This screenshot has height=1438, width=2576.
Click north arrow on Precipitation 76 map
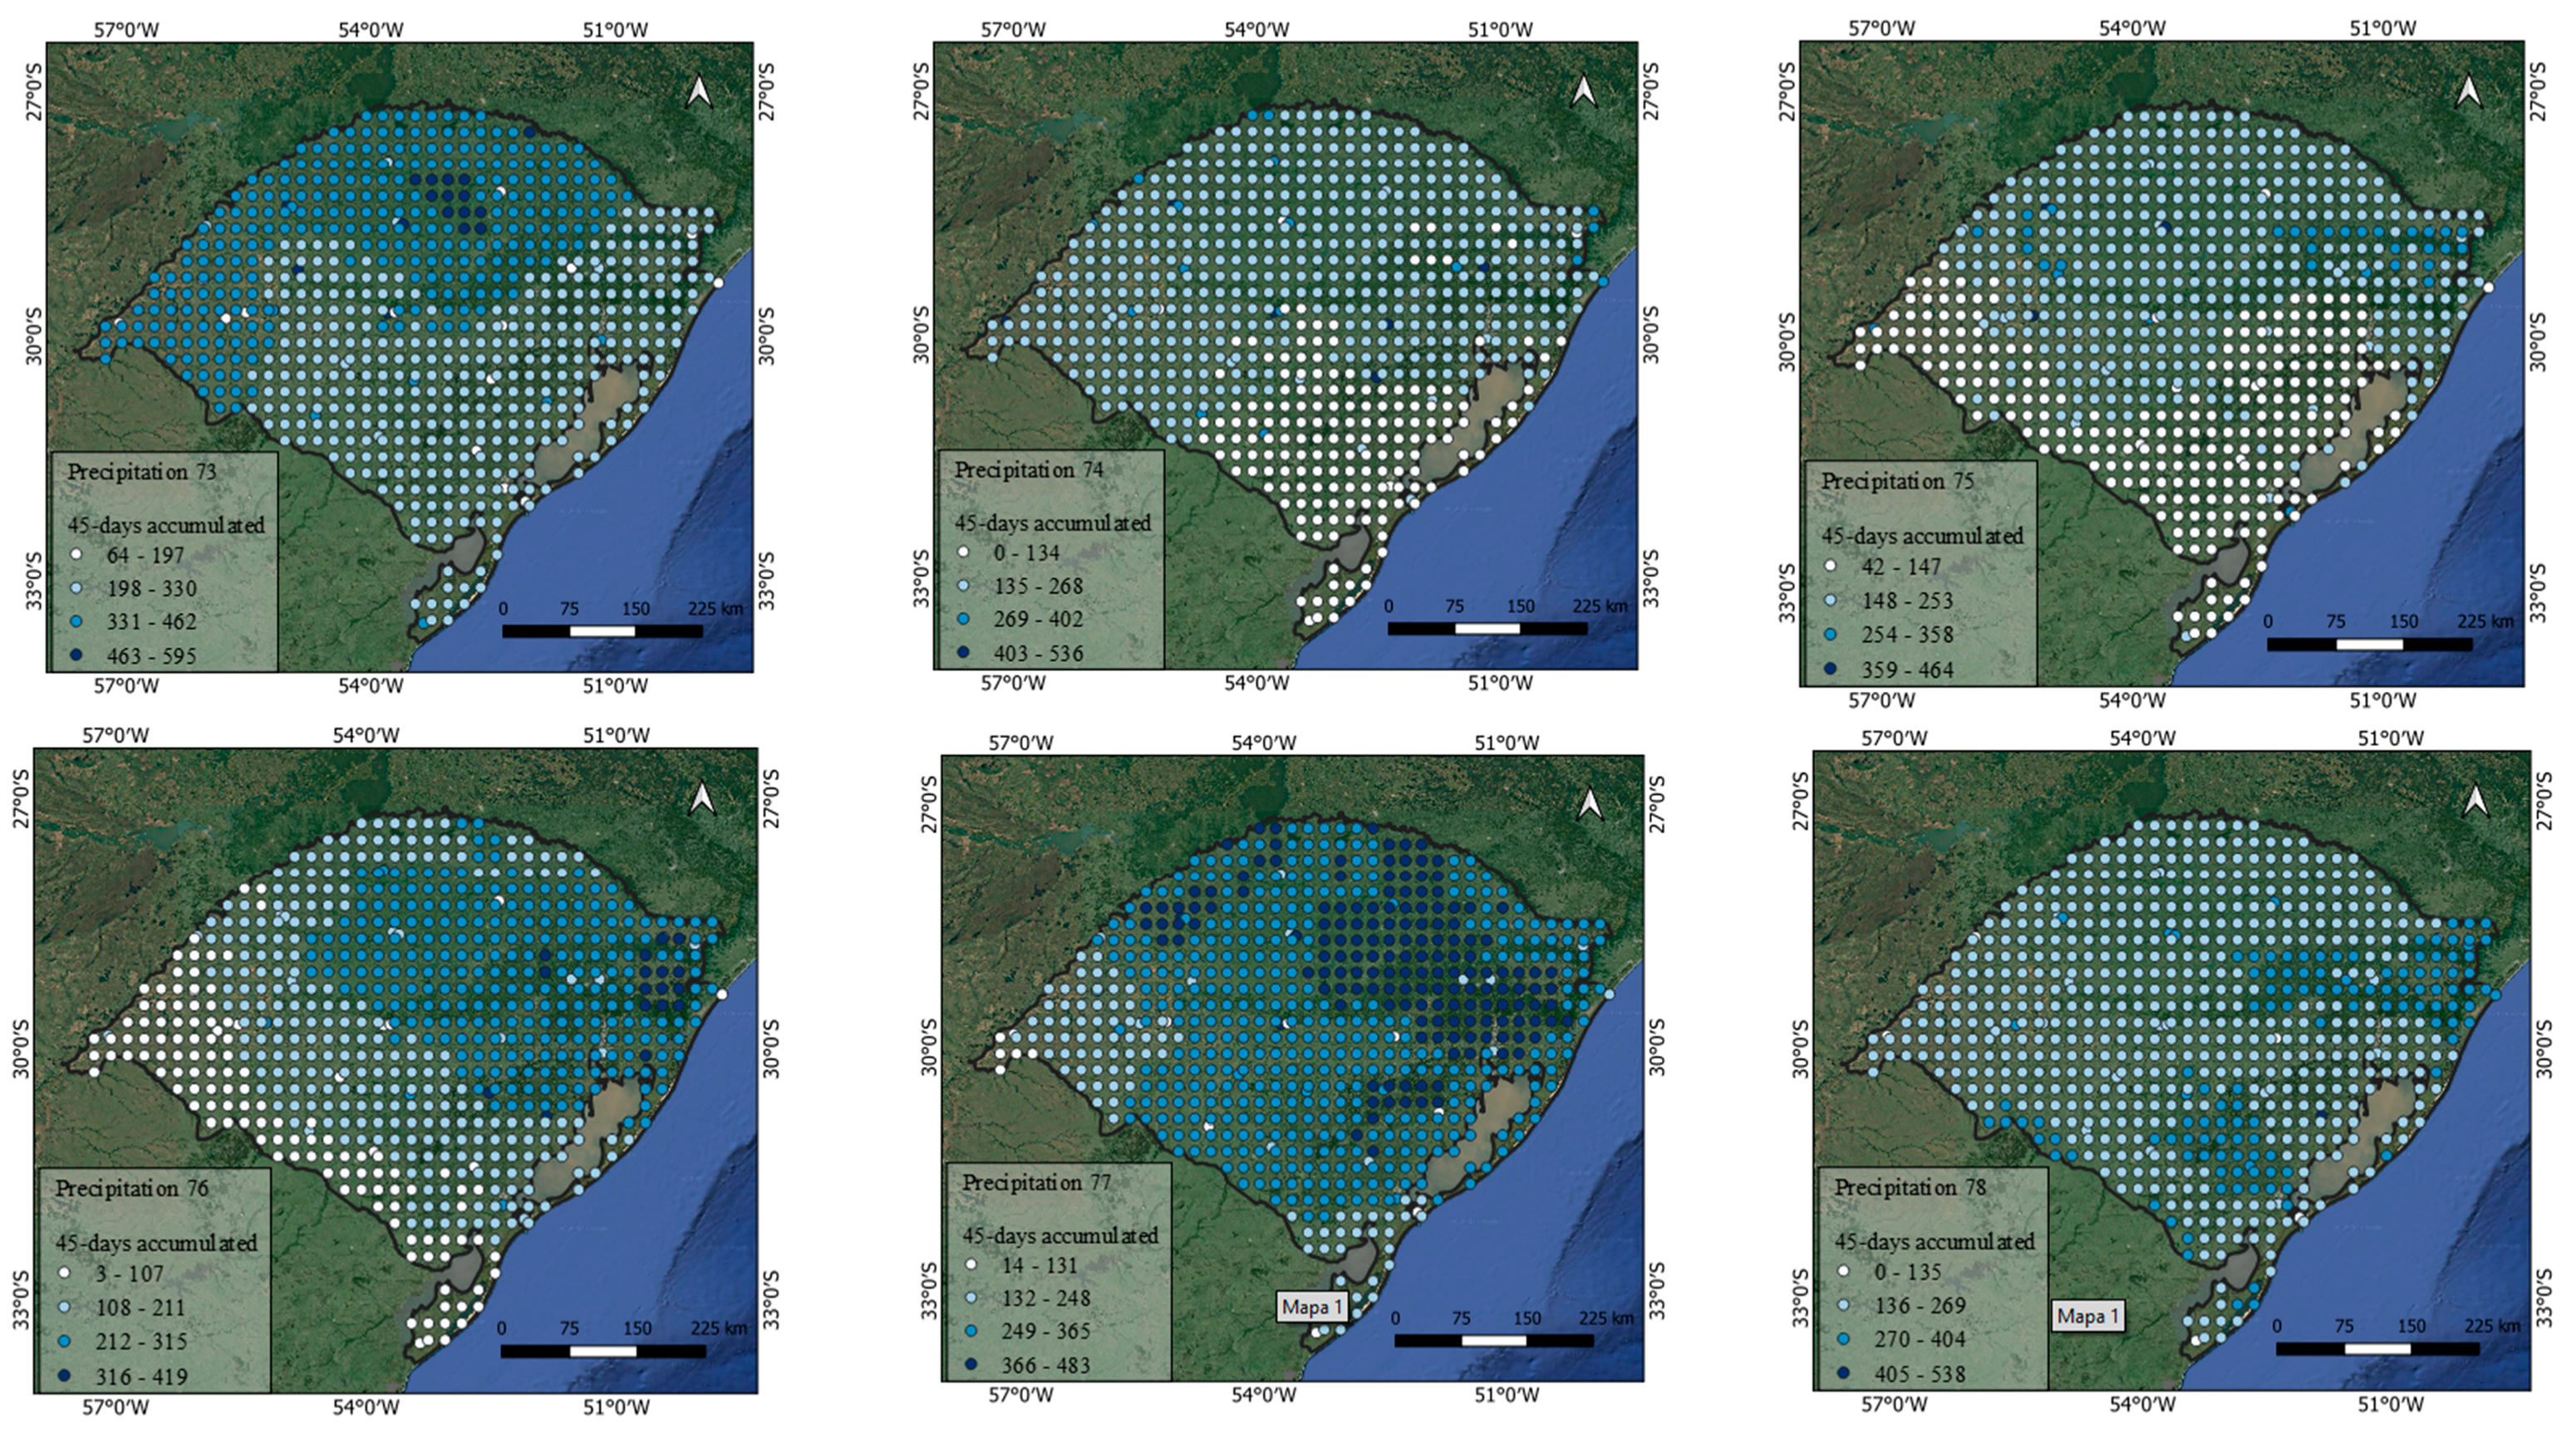click(x=702, y=798)
